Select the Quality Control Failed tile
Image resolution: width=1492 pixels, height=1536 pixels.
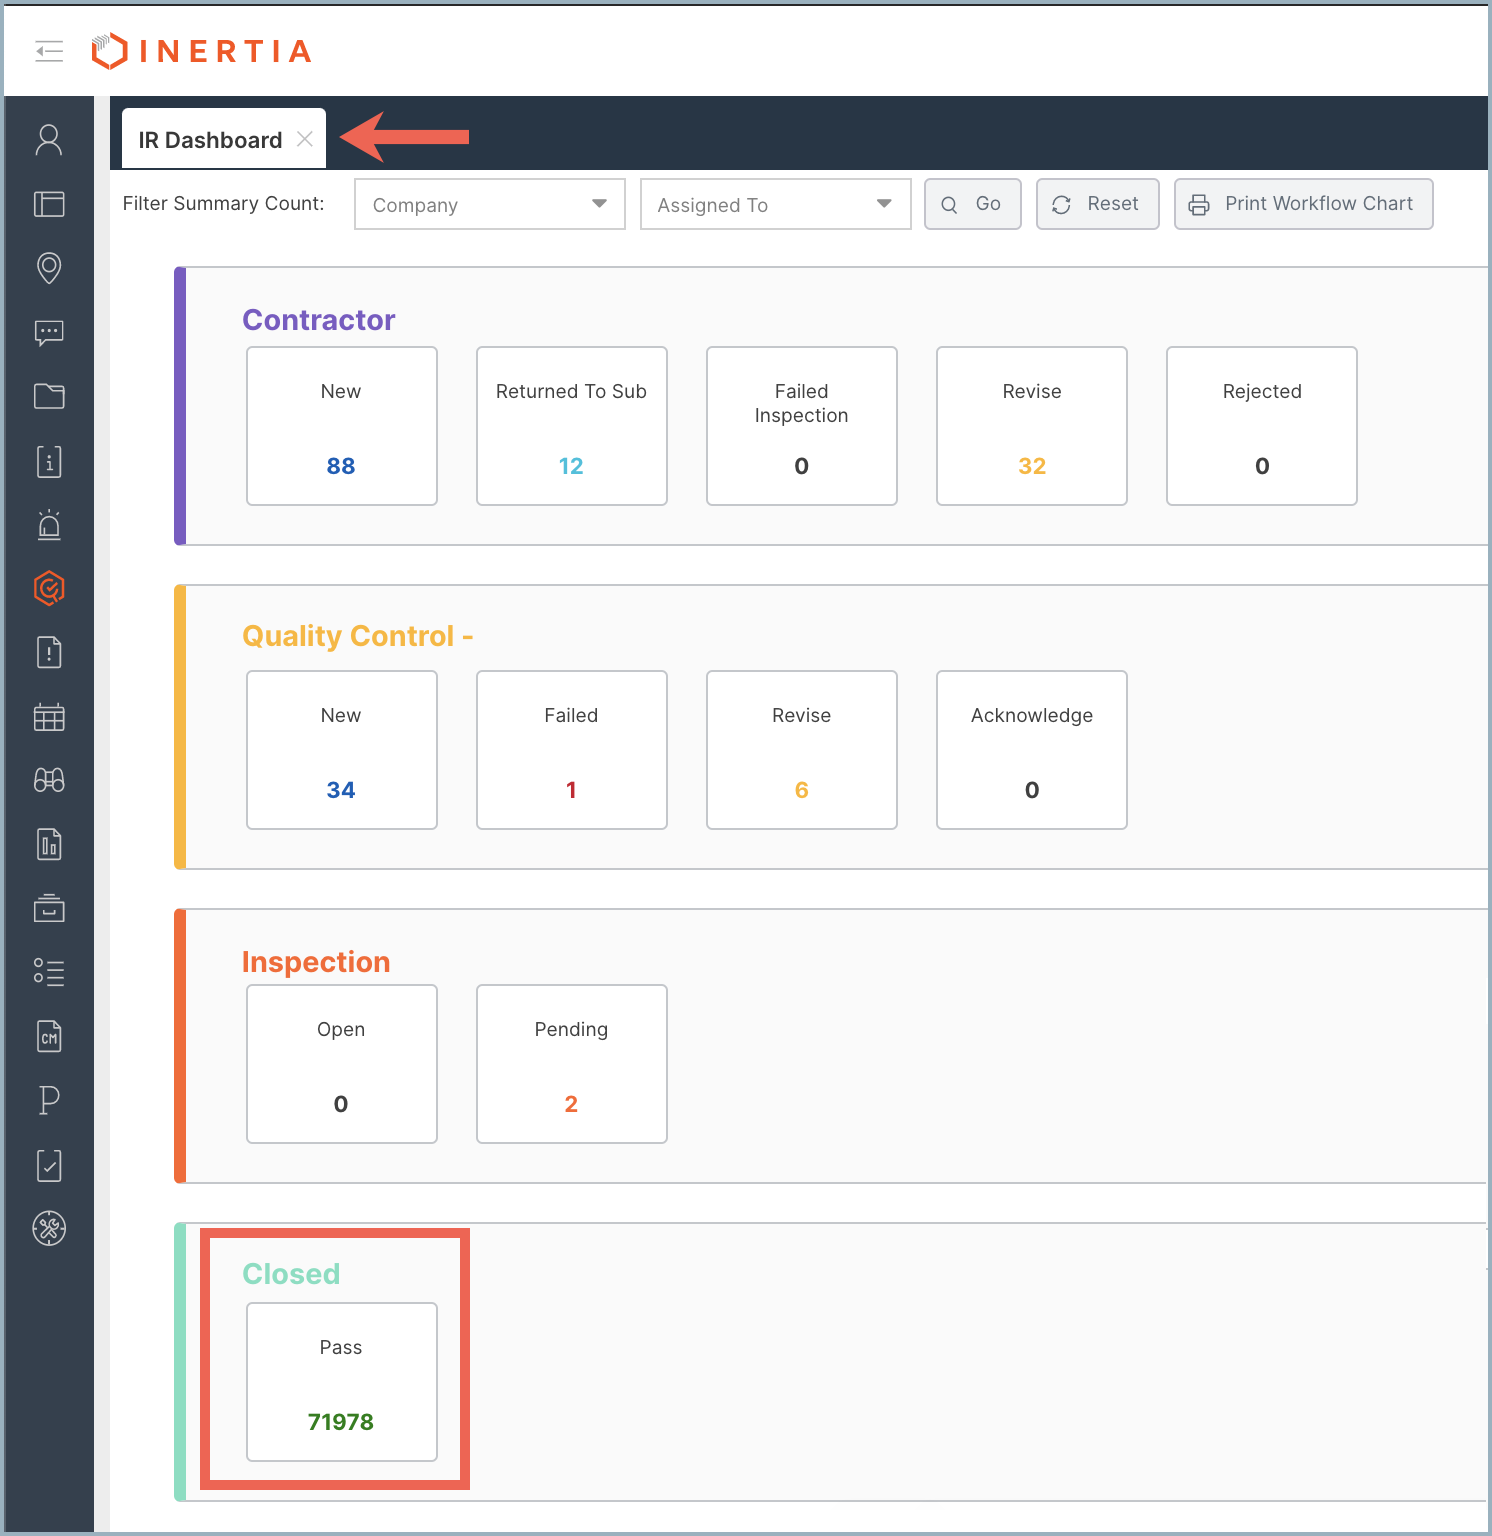572,750
